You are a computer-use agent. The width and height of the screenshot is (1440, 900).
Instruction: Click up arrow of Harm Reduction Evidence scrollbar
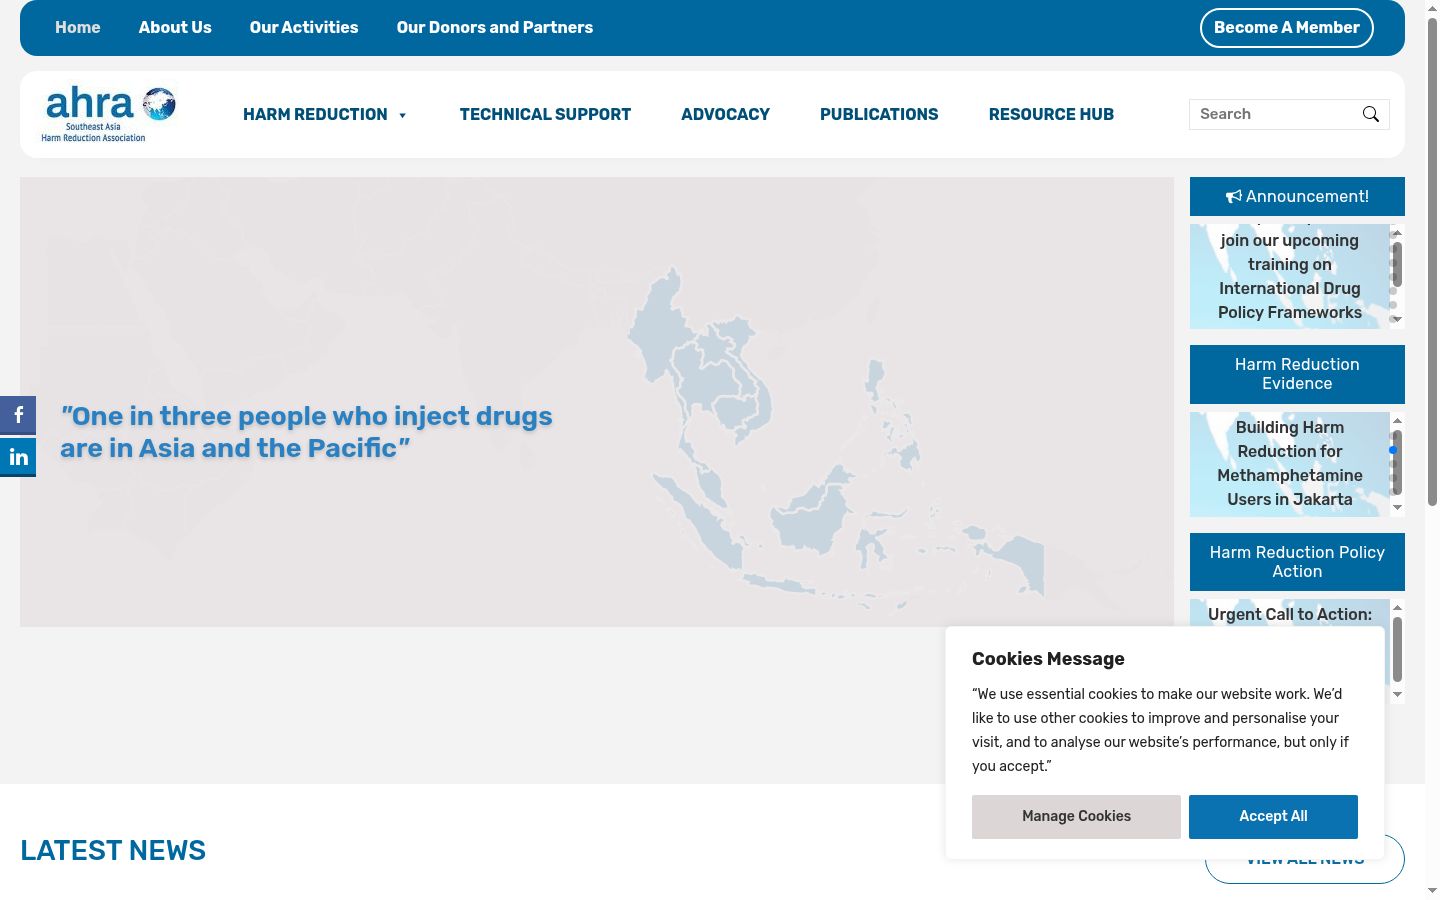click(1397, 421)
